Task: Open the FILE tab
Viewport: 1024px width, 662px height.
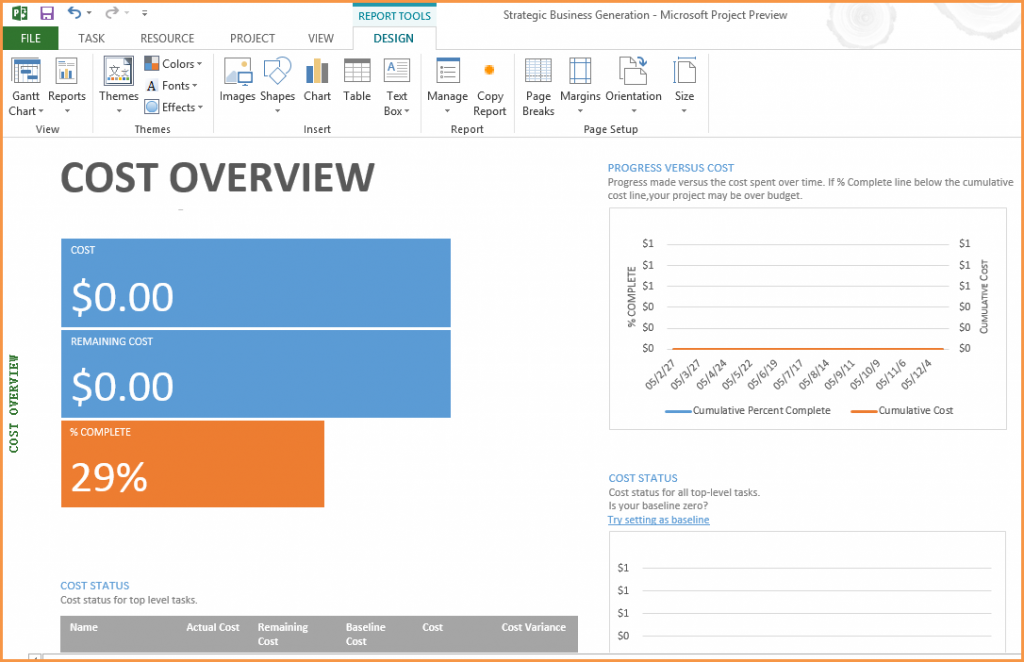Action: 31,38
